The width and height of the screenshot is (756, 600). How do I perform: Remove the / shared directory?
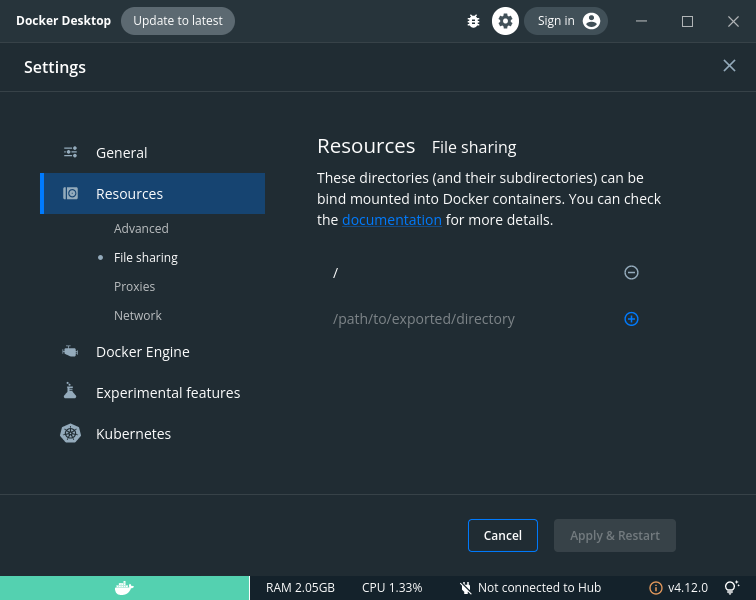click(x=631, y=273)
